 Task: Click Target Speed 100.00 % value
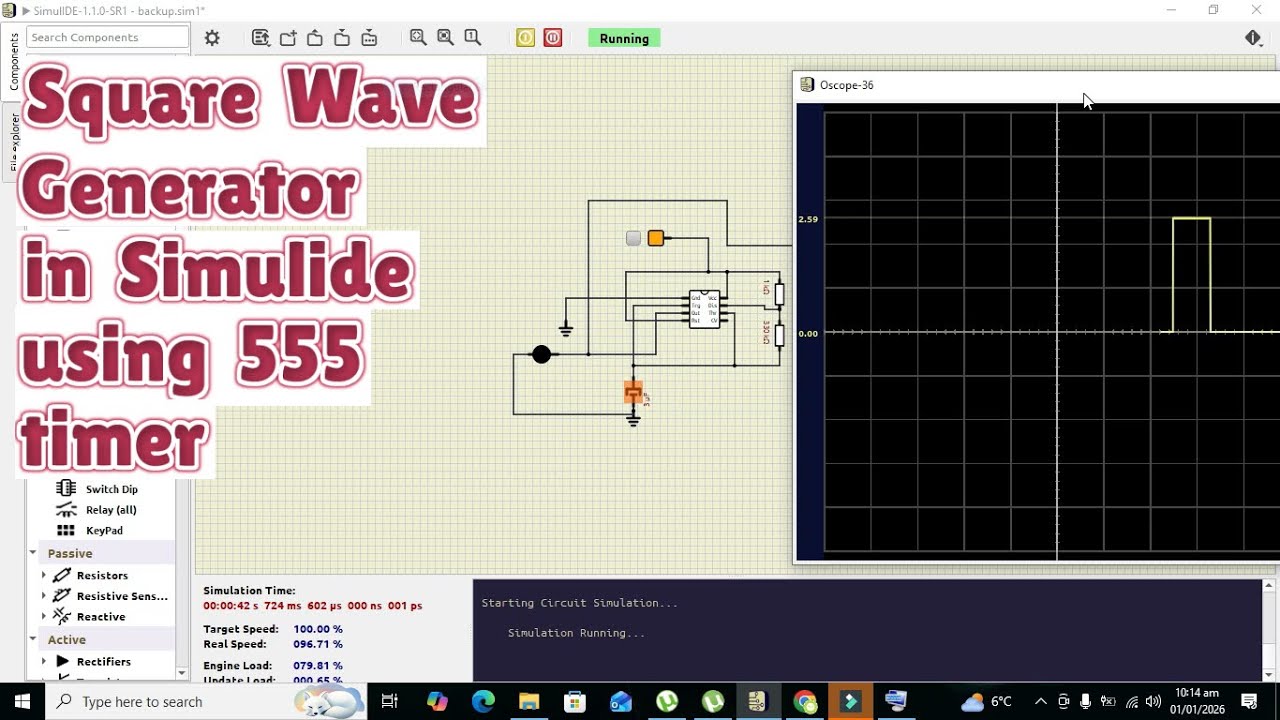tap(318, 629)
